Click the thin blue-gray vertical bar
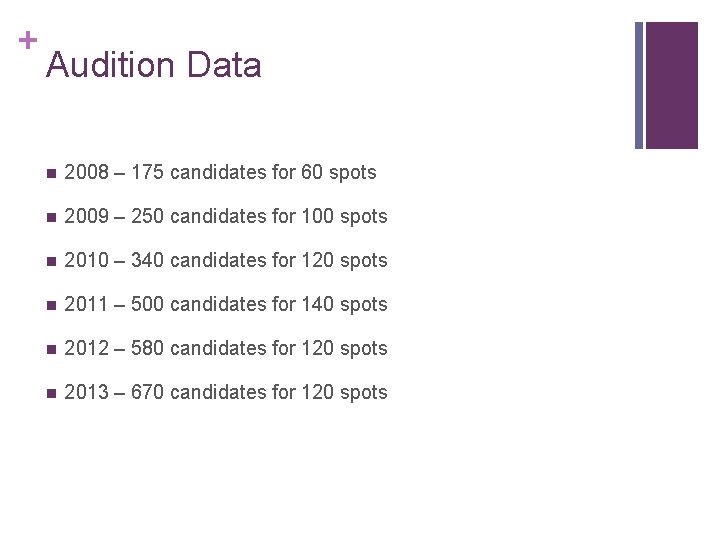The width and height of the screenshot is (720, 540). click(x=639, y=85)
